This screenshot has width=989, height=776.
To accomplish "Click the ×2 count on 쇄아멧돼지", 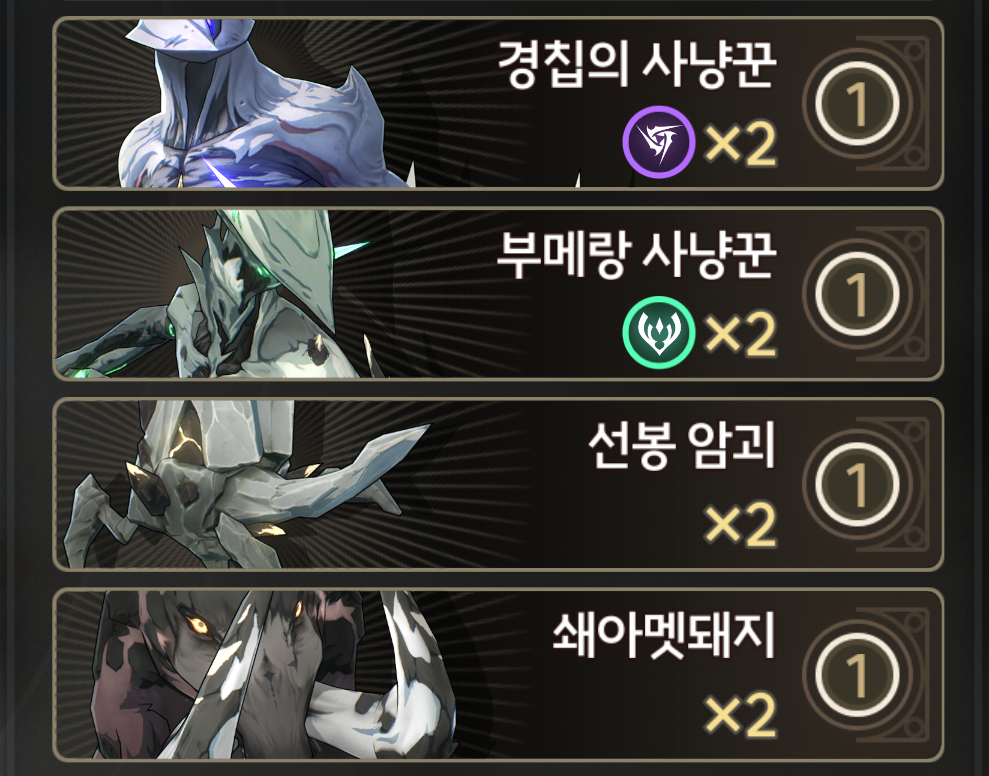I will point(740,716).
